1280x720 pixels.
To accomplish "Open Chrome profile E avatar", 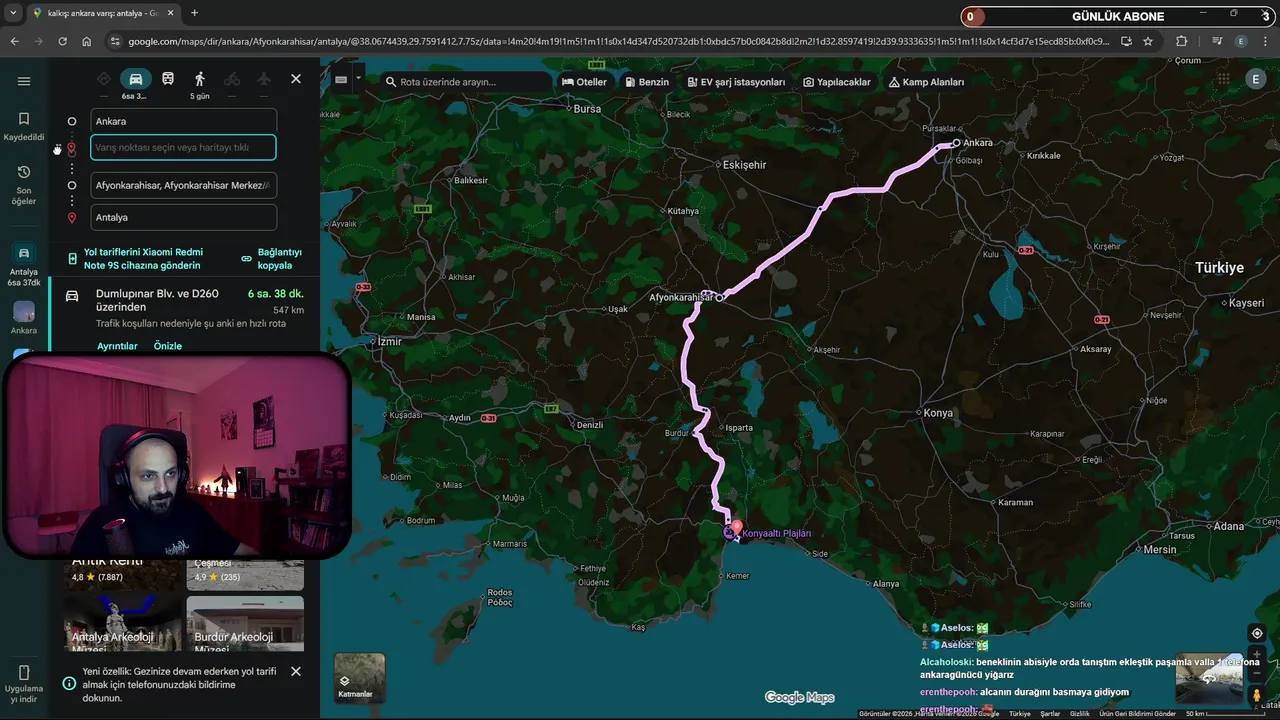I will [x=1241, y=41].
